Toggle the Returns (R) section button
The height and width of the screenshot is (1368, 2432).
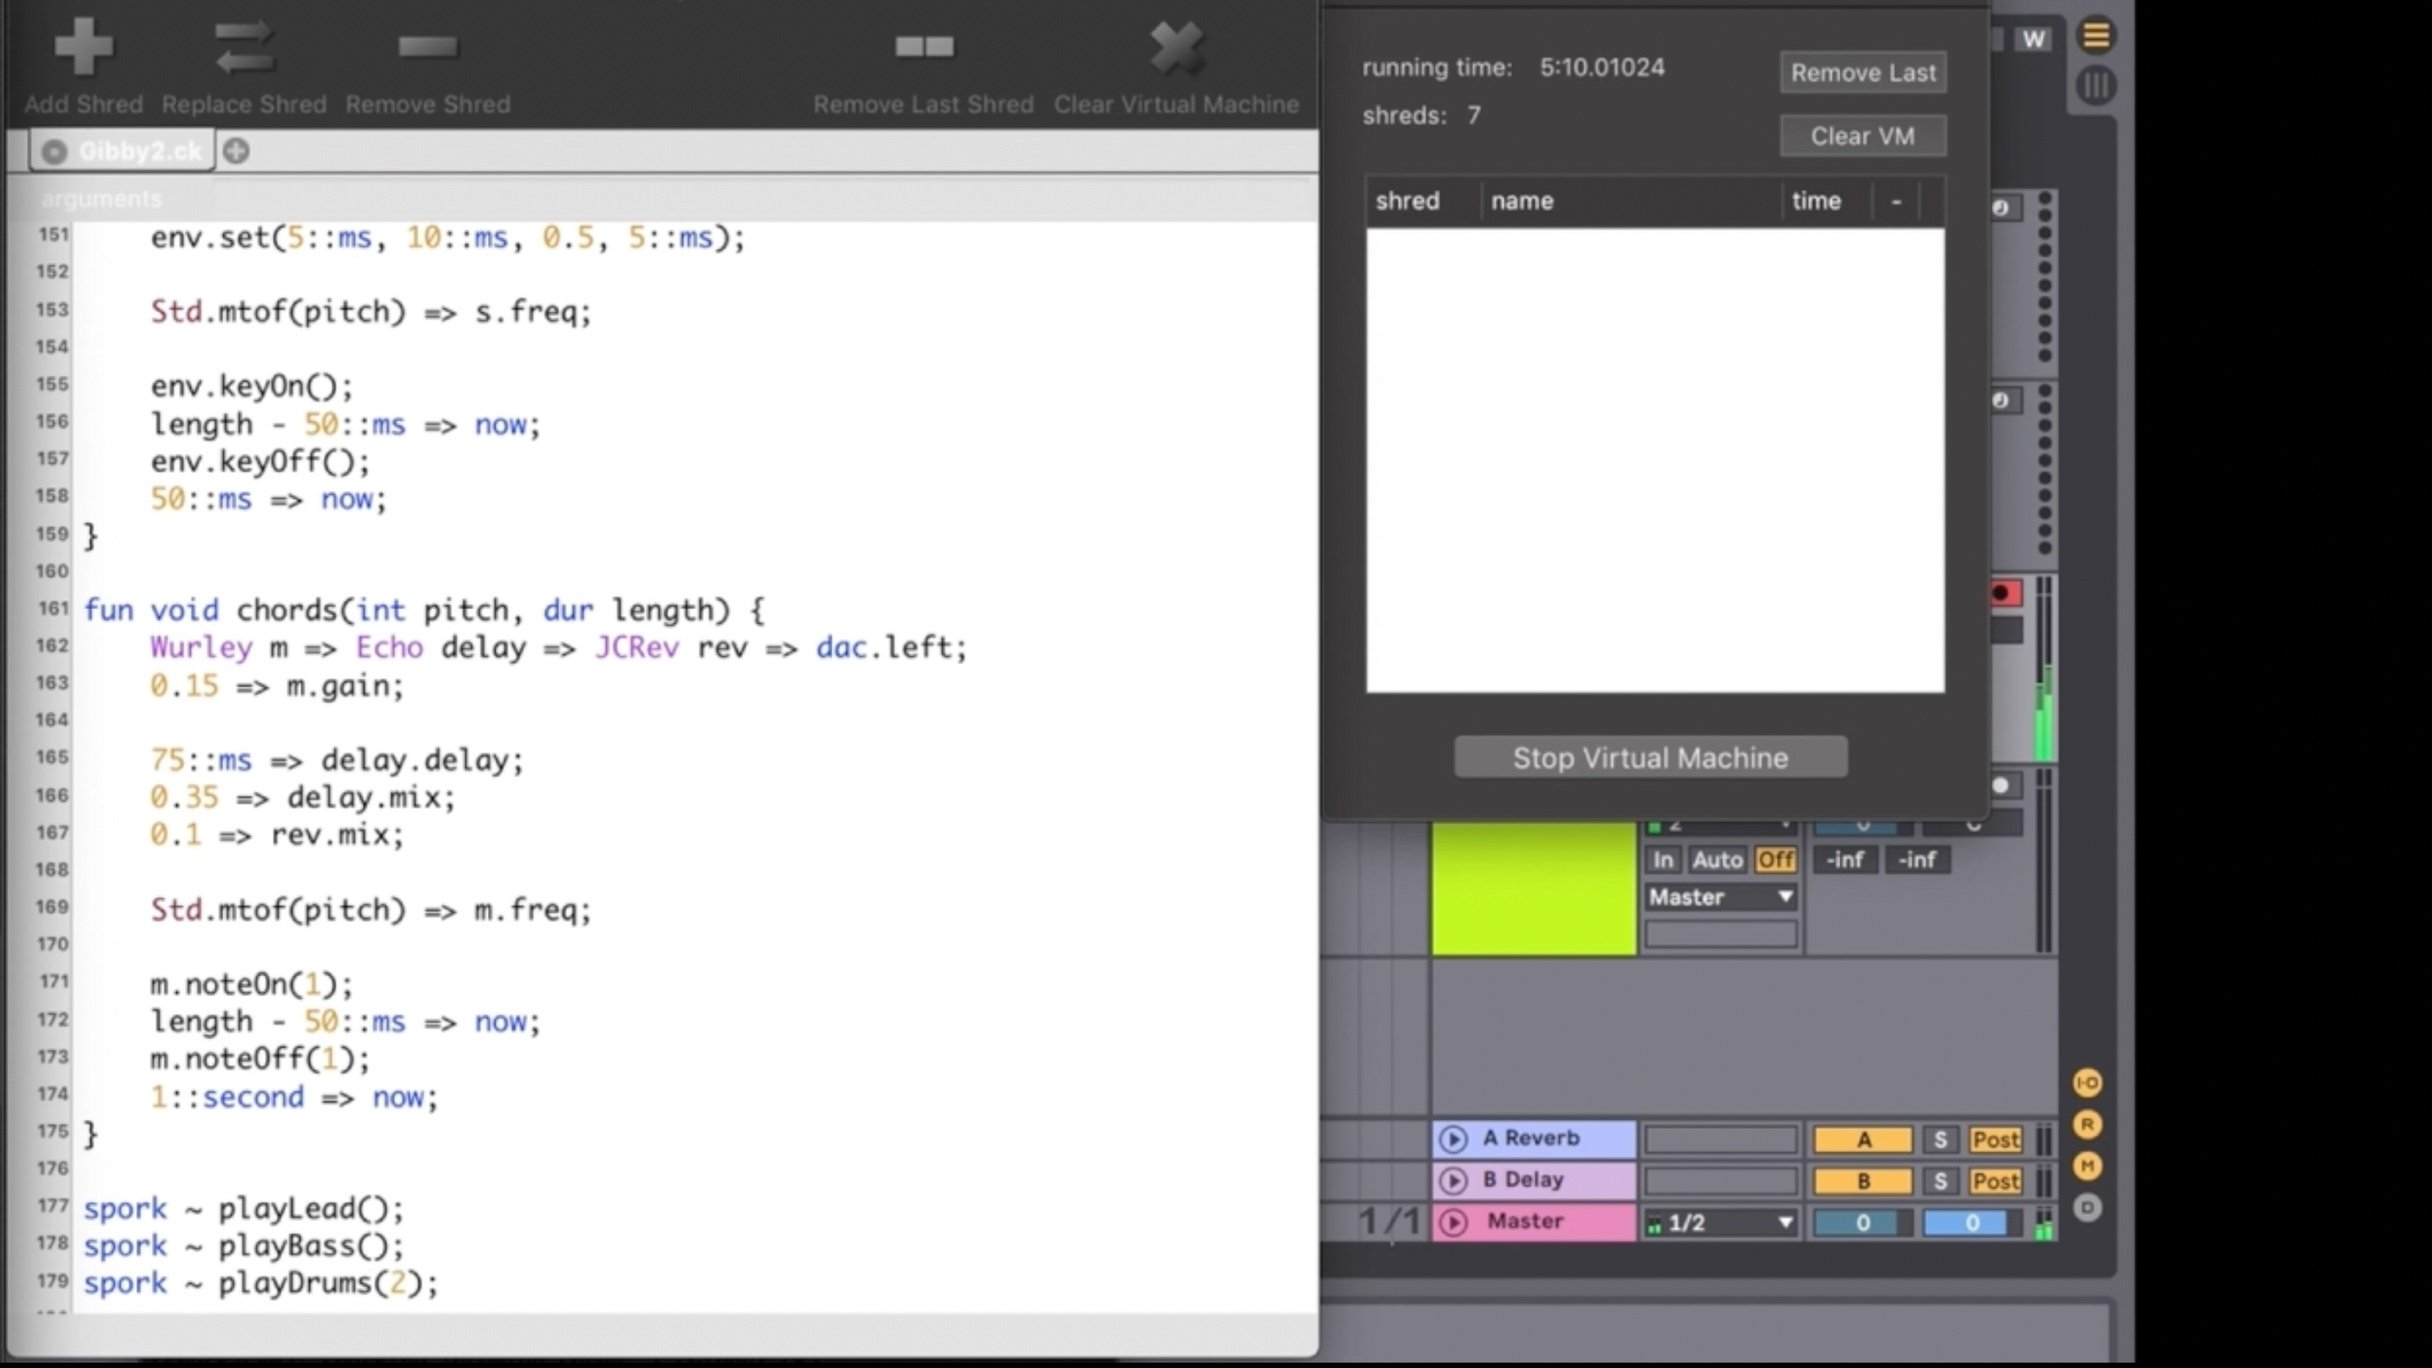2087,1125
